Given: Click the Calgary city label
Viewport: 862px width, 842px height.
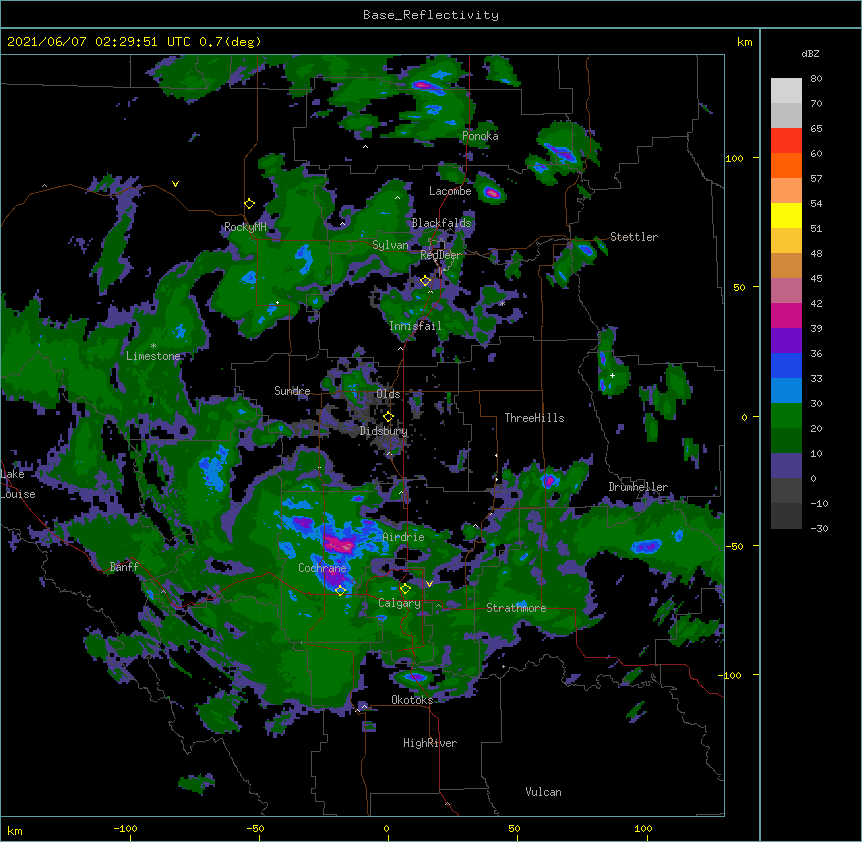Looking at the screenshot, I should pos(399,603).
